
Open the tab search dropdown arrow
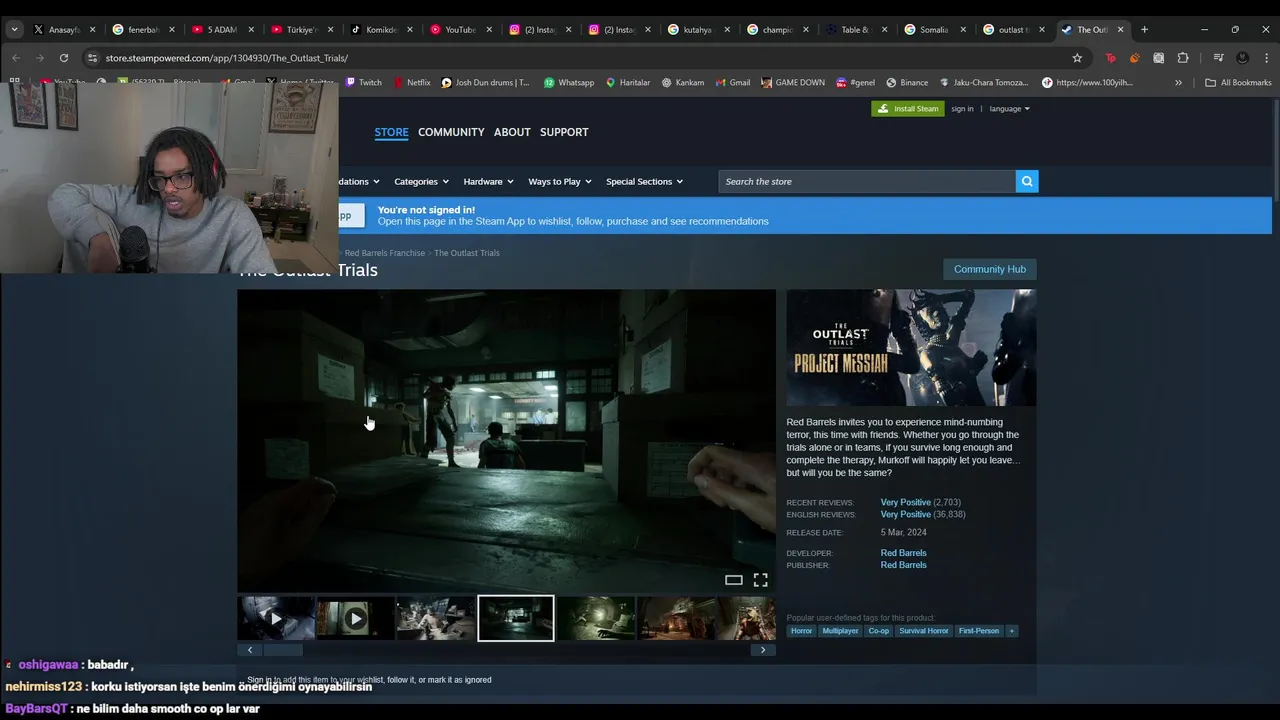pyautogui.click(x=14, y=29)
